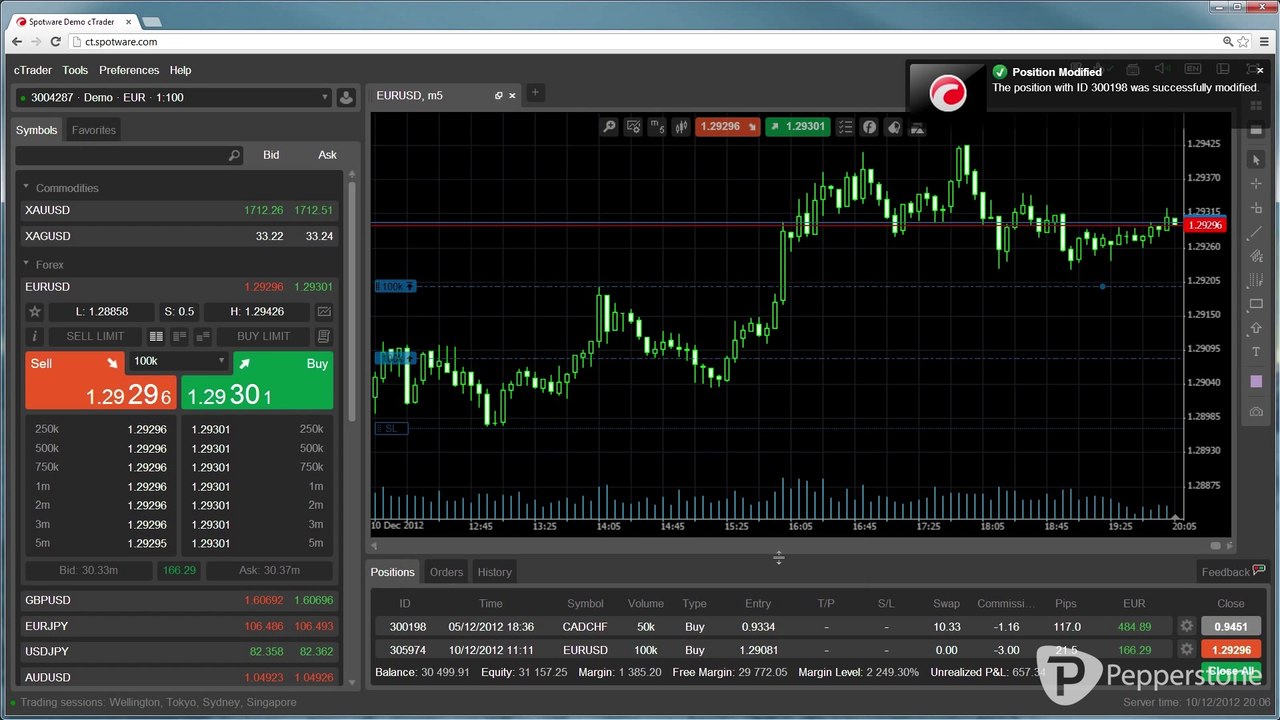Switch to price depth of market view
The width and height of the screenshot is (1280, 720).
pos(180,336)
